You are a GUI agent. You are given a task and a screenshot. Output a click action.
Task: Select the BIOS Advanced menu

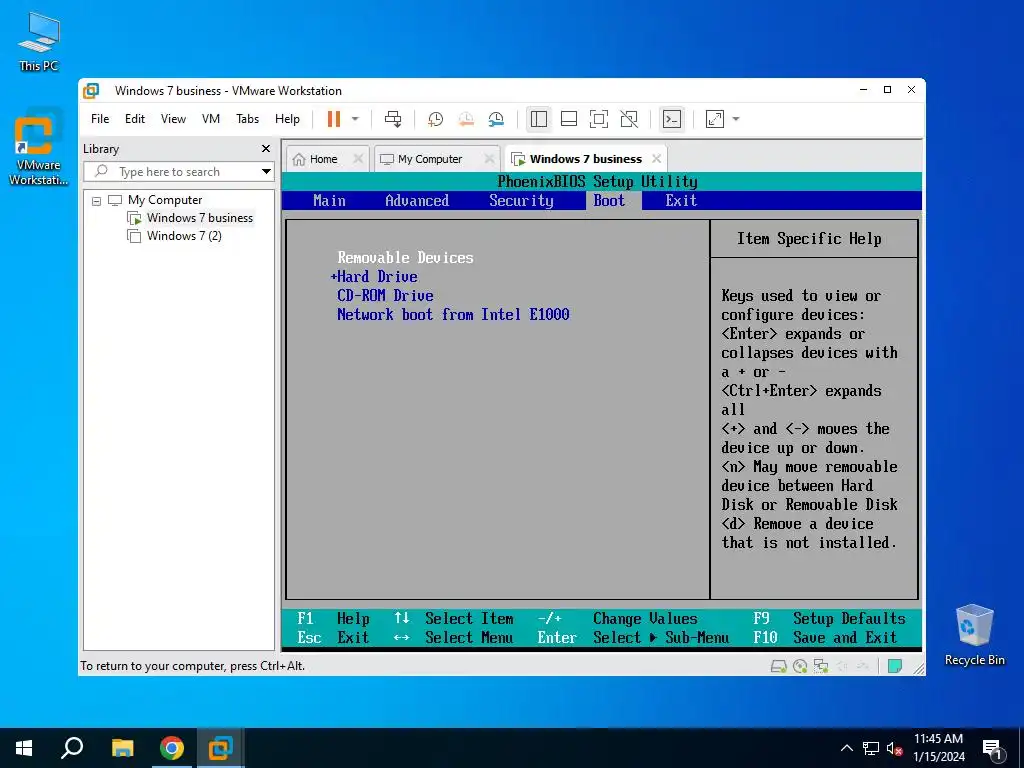pyautogui.click(x=417, y=200)
